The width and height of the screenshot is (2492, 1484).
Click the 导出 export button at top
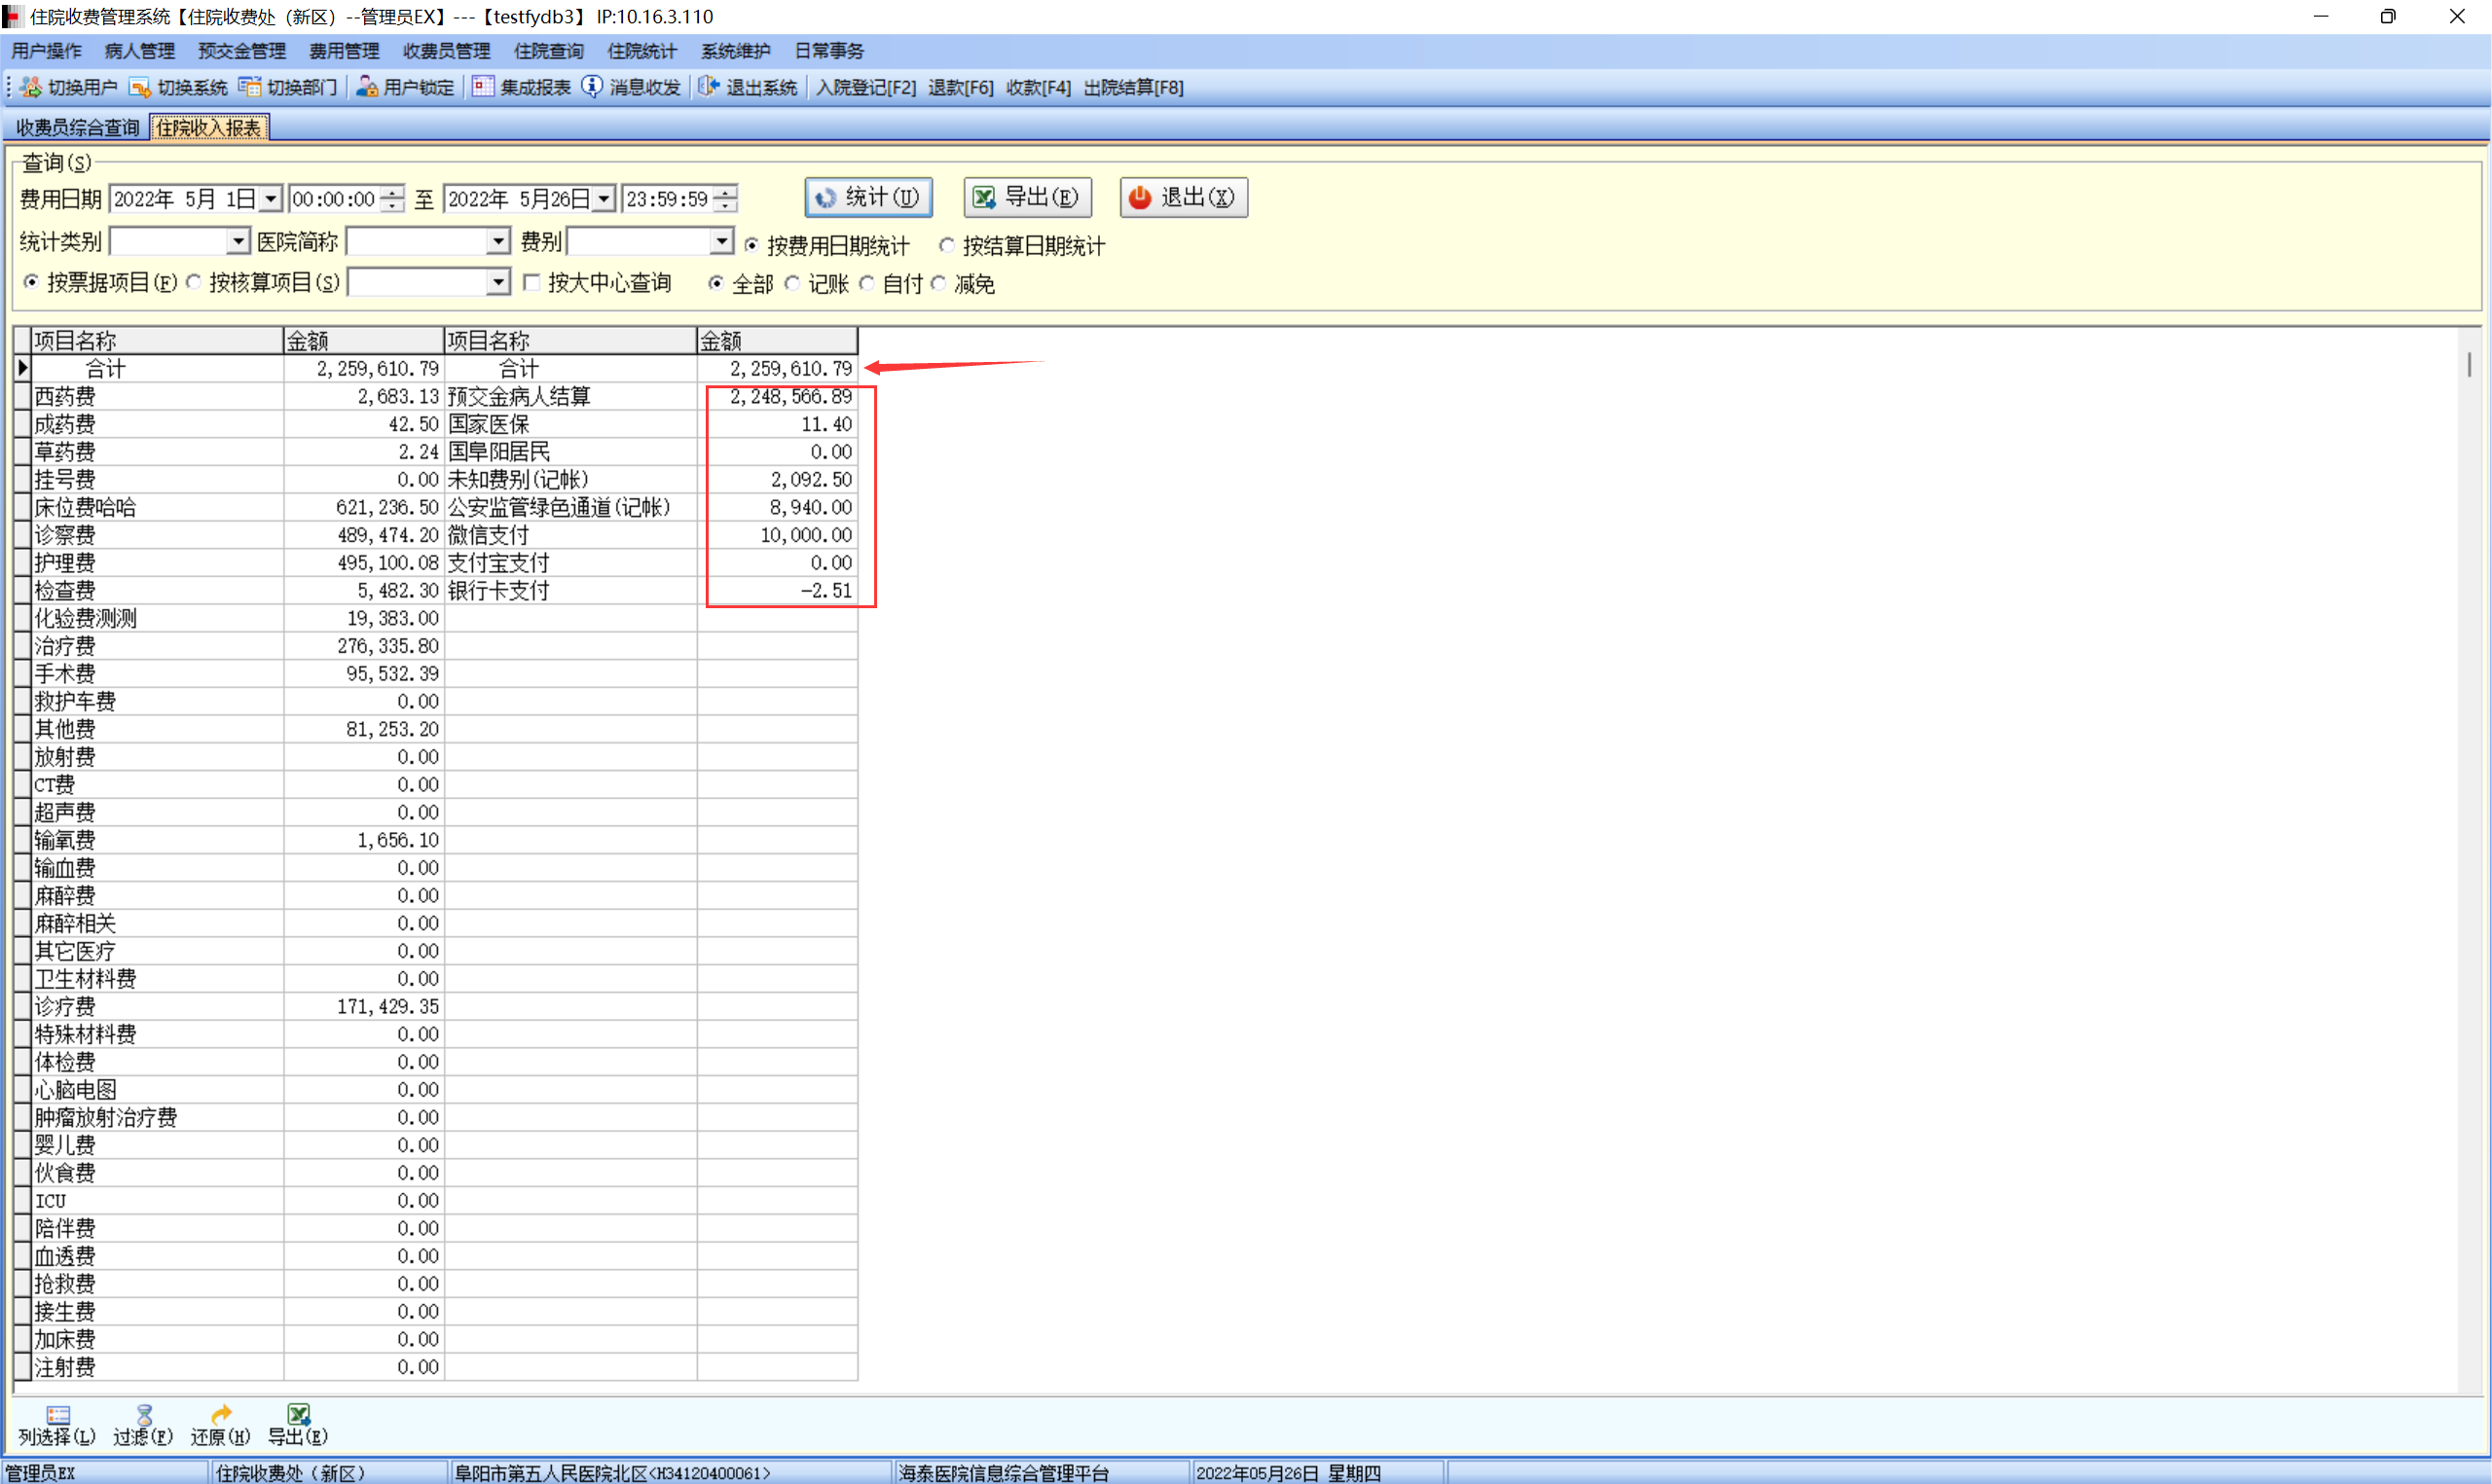point(1027,197)
